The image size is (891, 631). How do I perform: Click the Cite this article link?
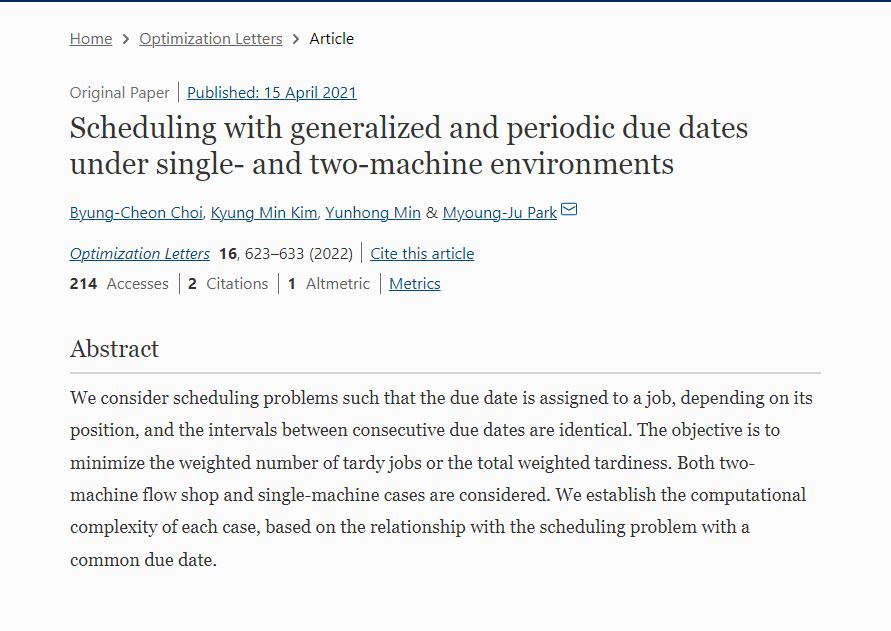click(x=422, y=254)
